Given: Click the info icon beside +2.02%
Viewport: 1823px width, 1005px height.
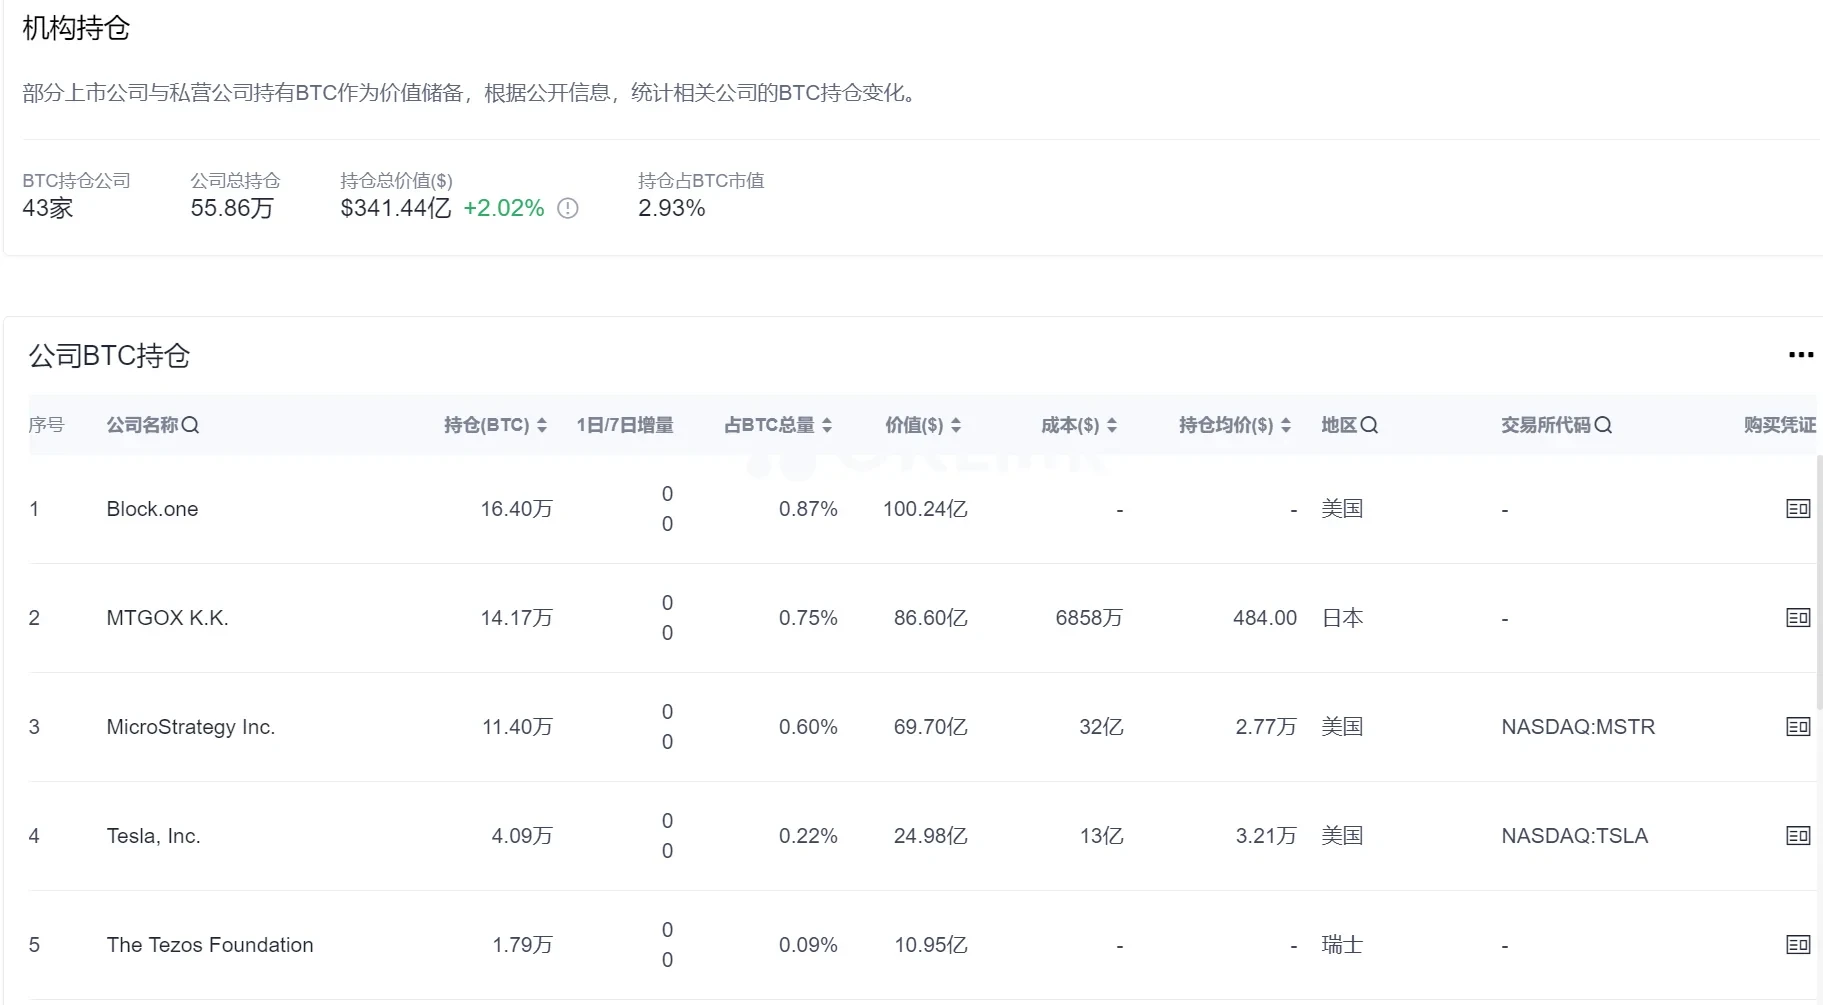Looking at the screenshot, I should point(568,208).
